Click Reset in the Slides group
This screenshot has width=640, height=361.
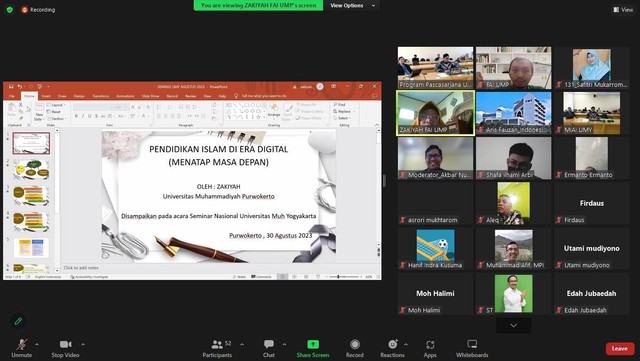pyautogui.click(x=54, y=111)
